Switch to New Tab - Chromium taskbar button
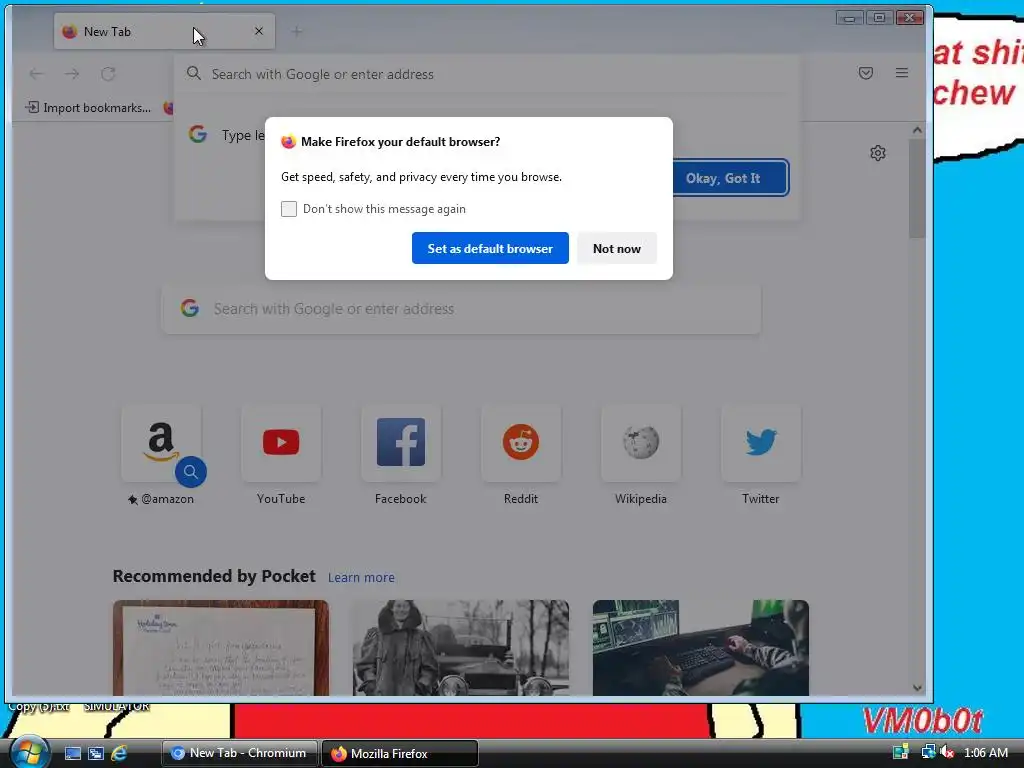This screenshot has width=1024, height=768. pos(240,753)
